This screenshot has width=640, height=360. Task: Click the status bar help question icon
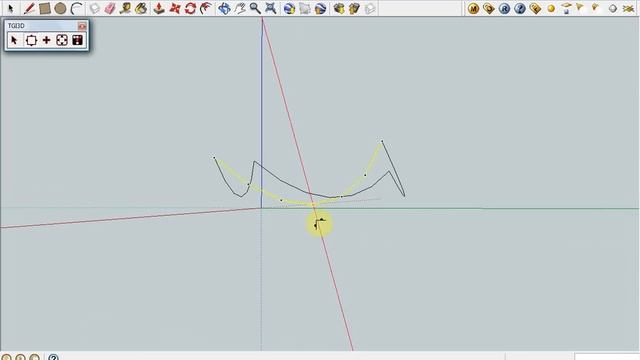53,358
